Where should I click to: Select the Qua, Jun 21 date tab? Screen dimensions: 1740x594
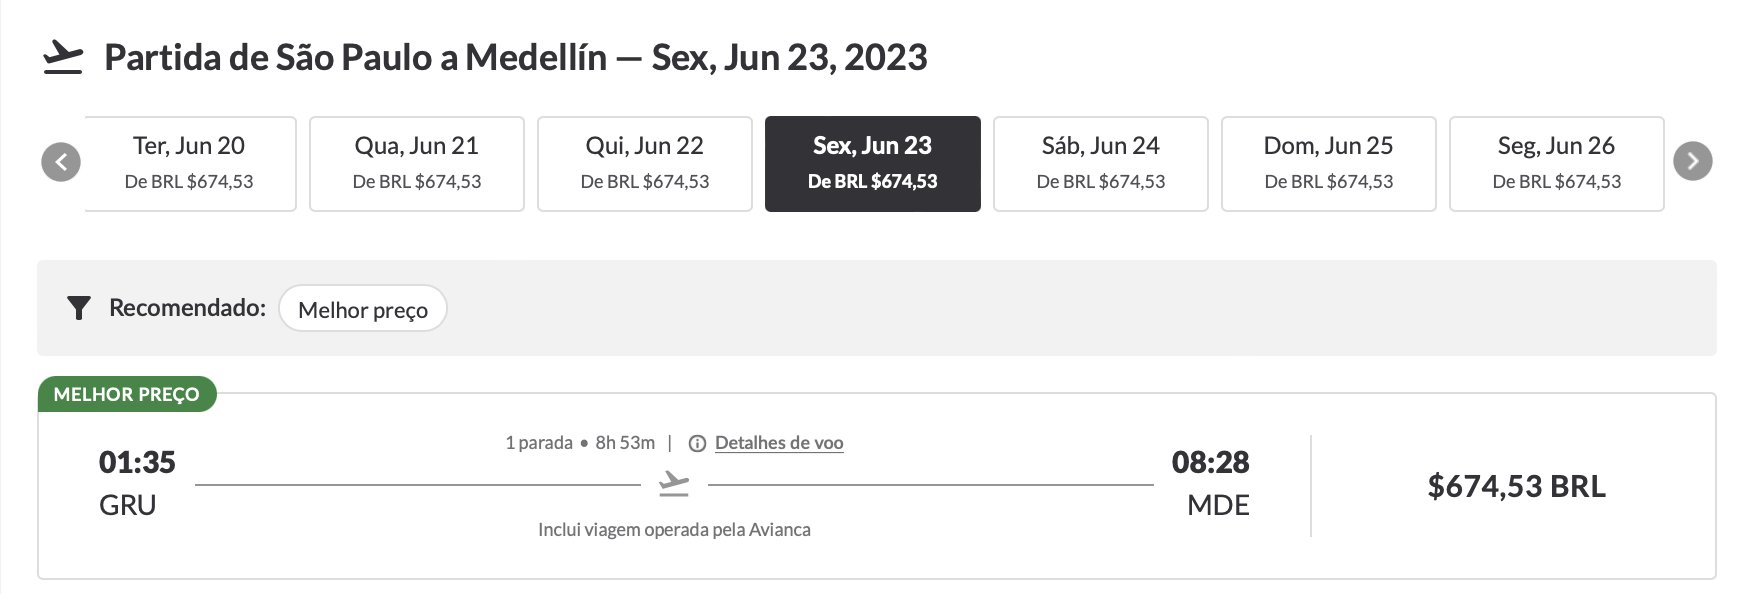[x=417, y=164]
